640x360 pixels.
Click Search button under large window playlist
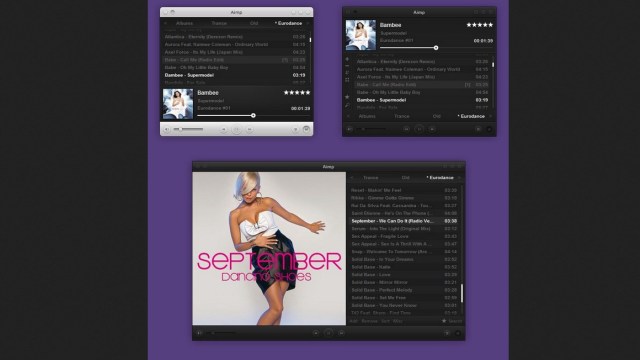coord(455,321)
